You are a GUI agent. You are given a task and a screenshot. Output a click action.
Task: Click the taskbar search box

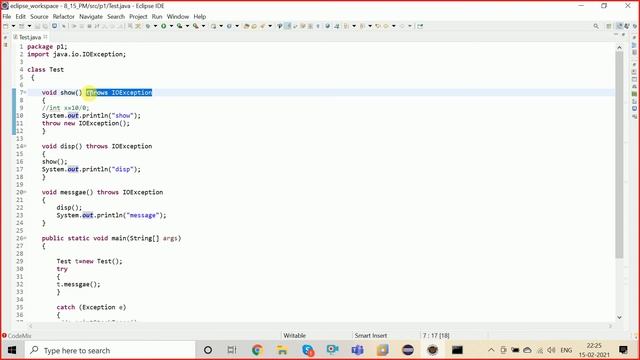point(110,350)
